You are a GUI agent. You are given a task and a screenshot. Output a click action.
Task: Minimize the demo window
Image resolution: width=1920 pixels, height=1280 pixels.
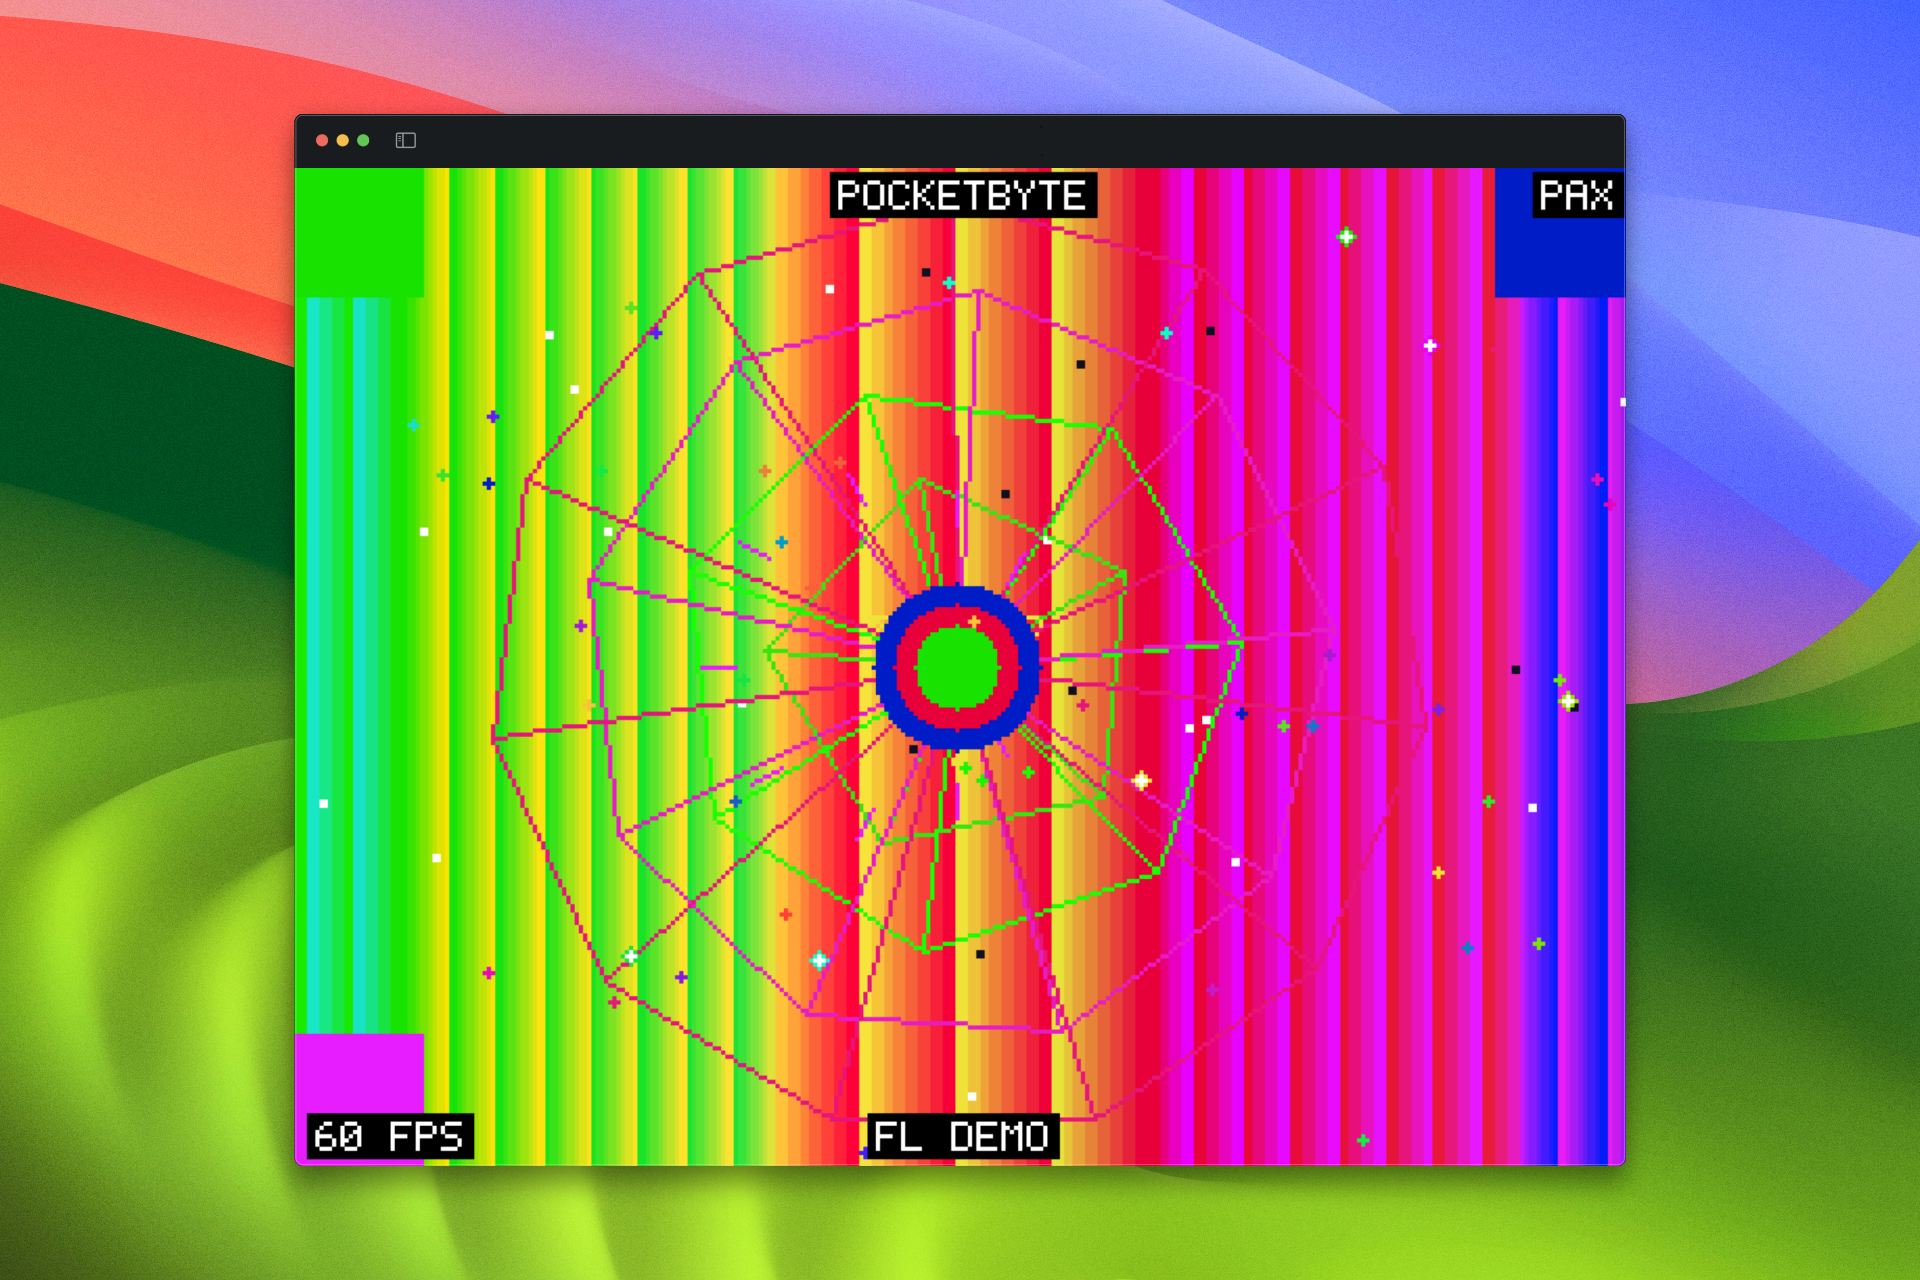(x=343, y=140)
